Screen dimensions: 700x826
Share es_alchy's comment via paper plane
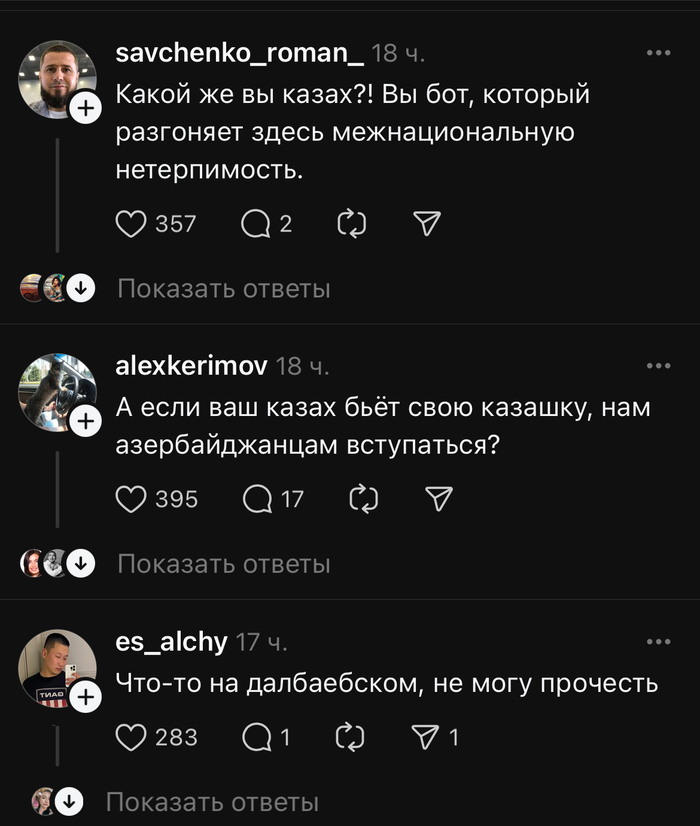[427, 738]
